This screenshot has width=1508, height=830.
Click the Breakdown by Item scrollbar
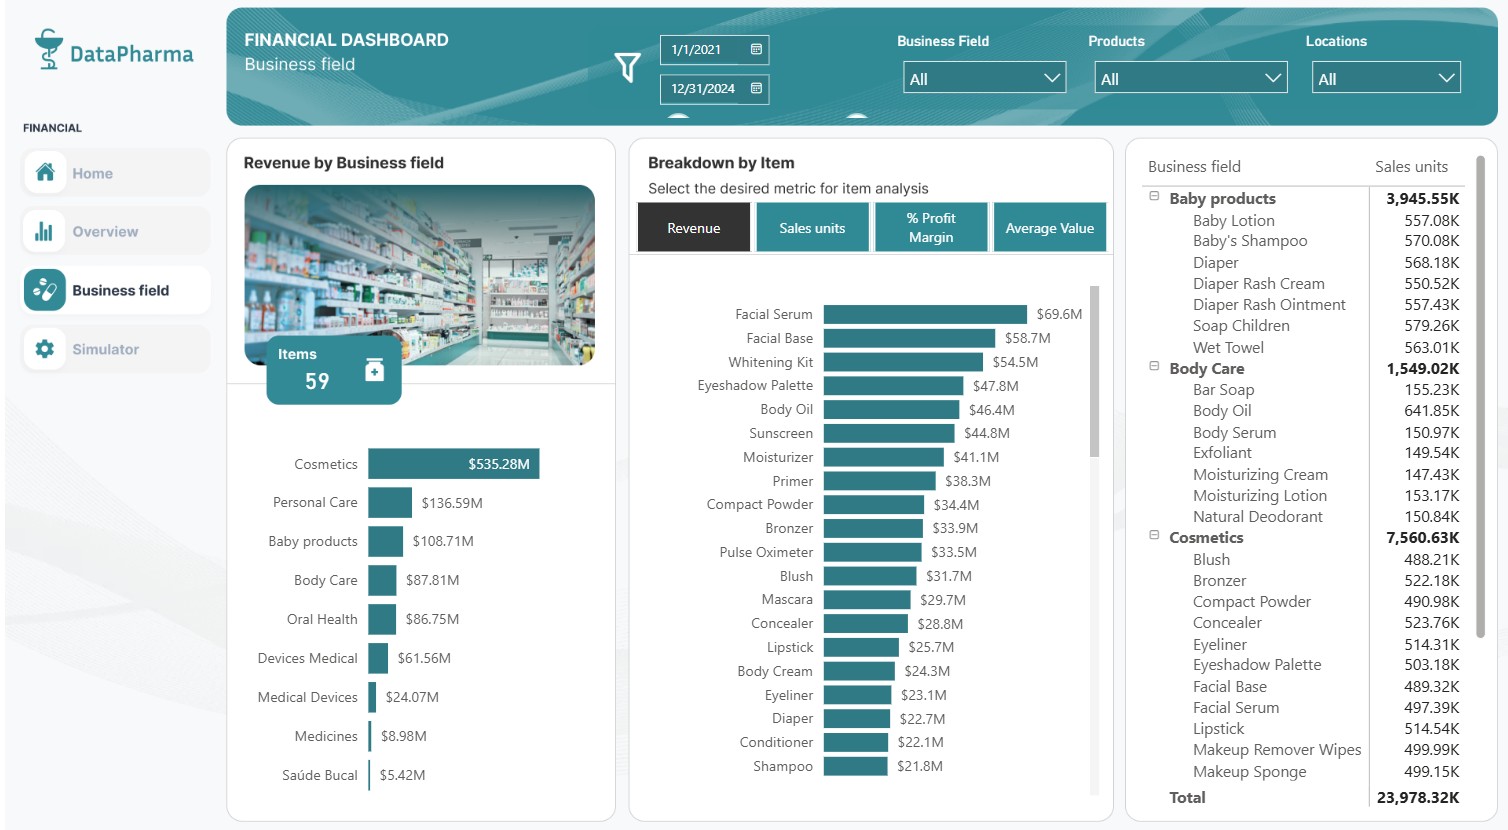point(1094,372)
